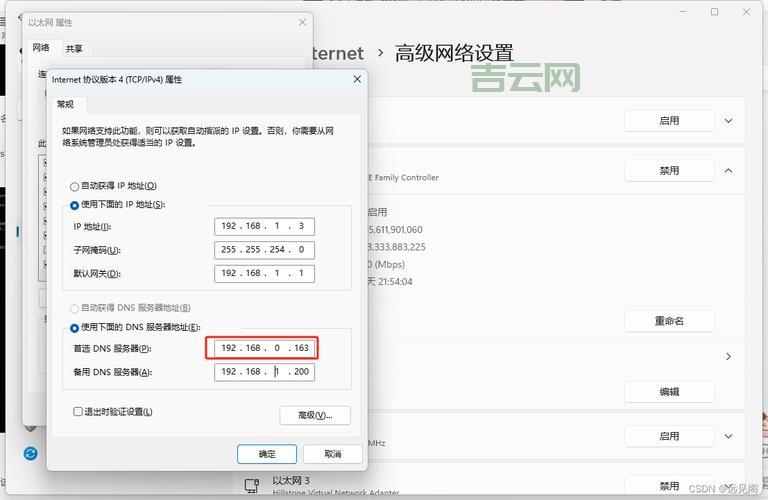Image resolution: width=768 pixels, height=500 pixels.
Task: Click the 重命名 button
Action: pyautogui.click(x=669, y=321)
